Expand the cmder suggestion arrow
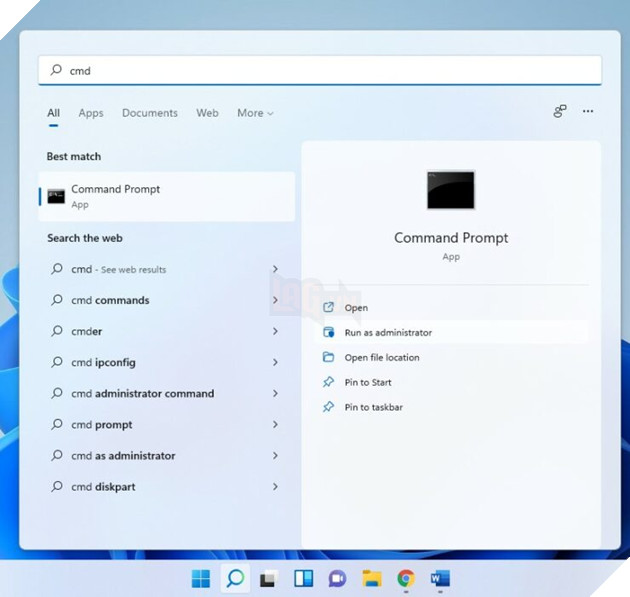630x597 pixels. 275,331
